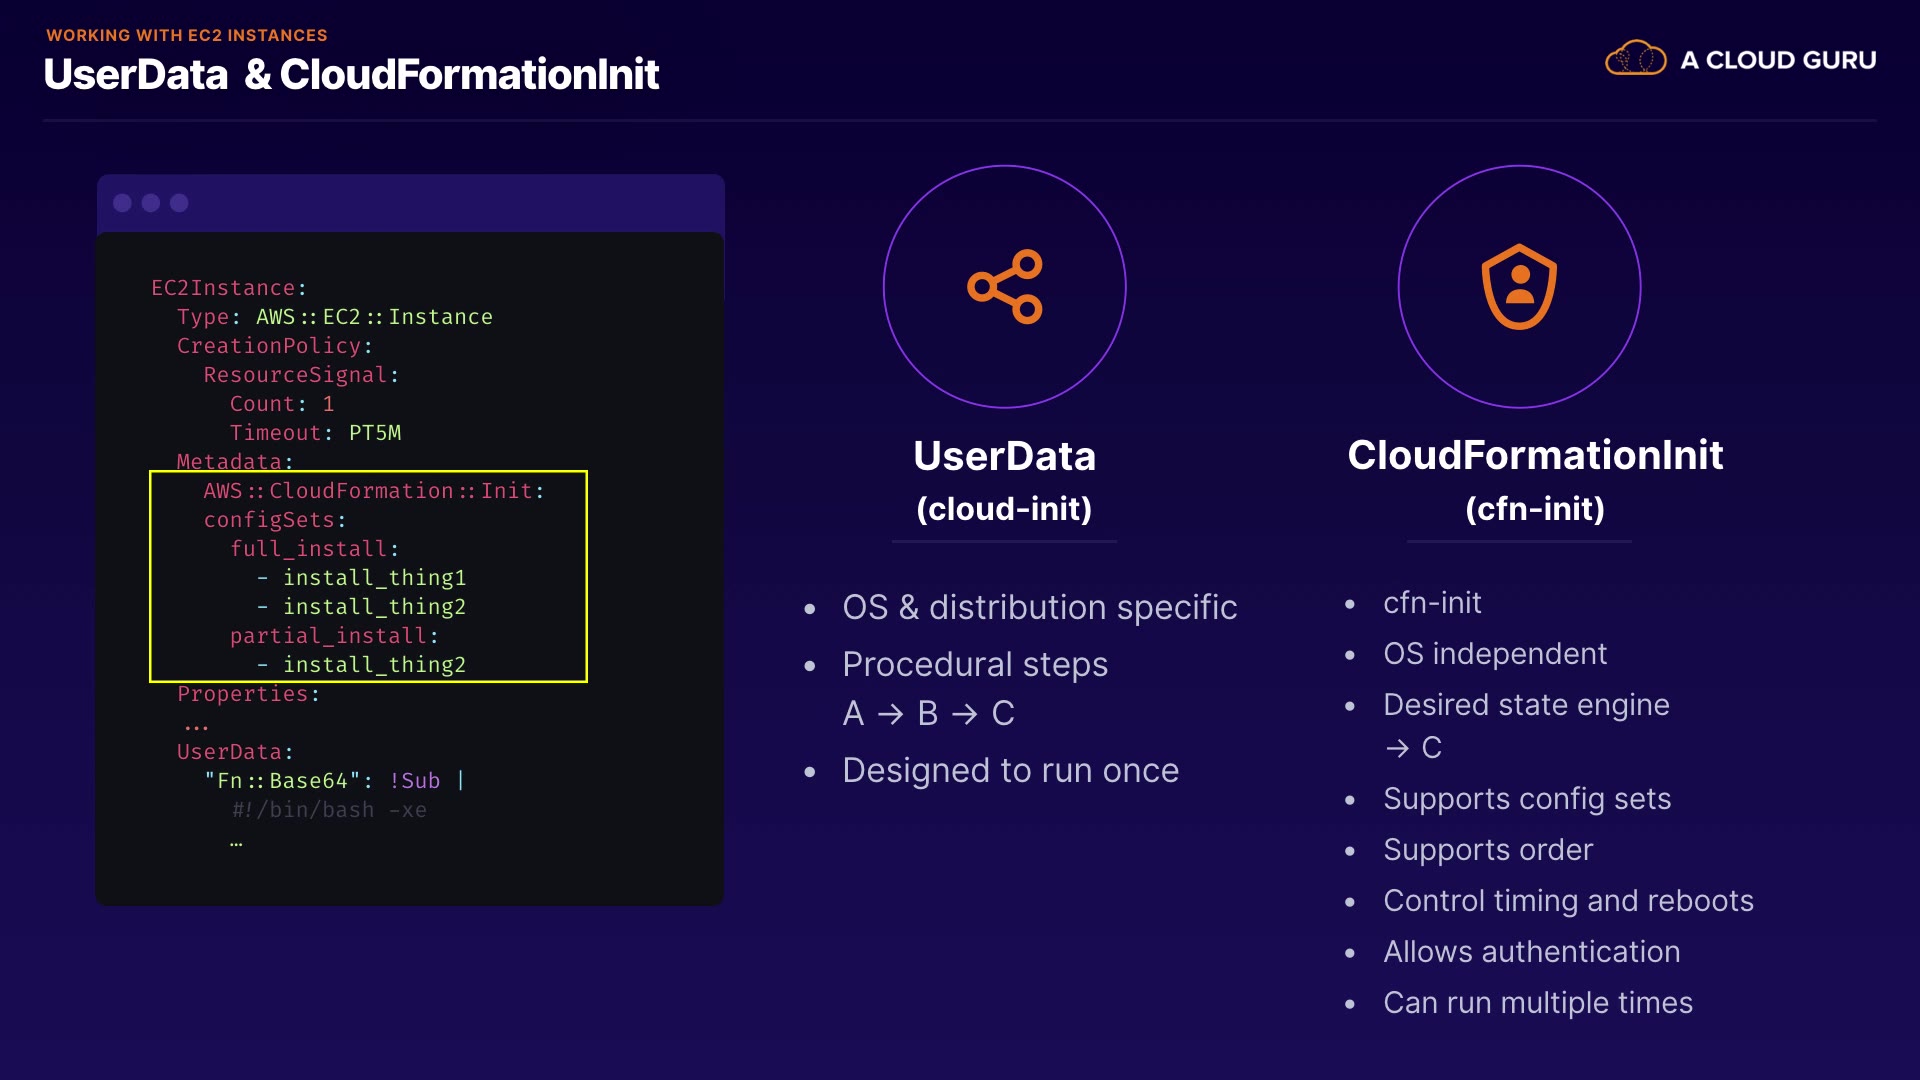The image size is (1920, 1080).
Task: Click the Fn::Base64 !Sub code line
Action: [333, 781]
